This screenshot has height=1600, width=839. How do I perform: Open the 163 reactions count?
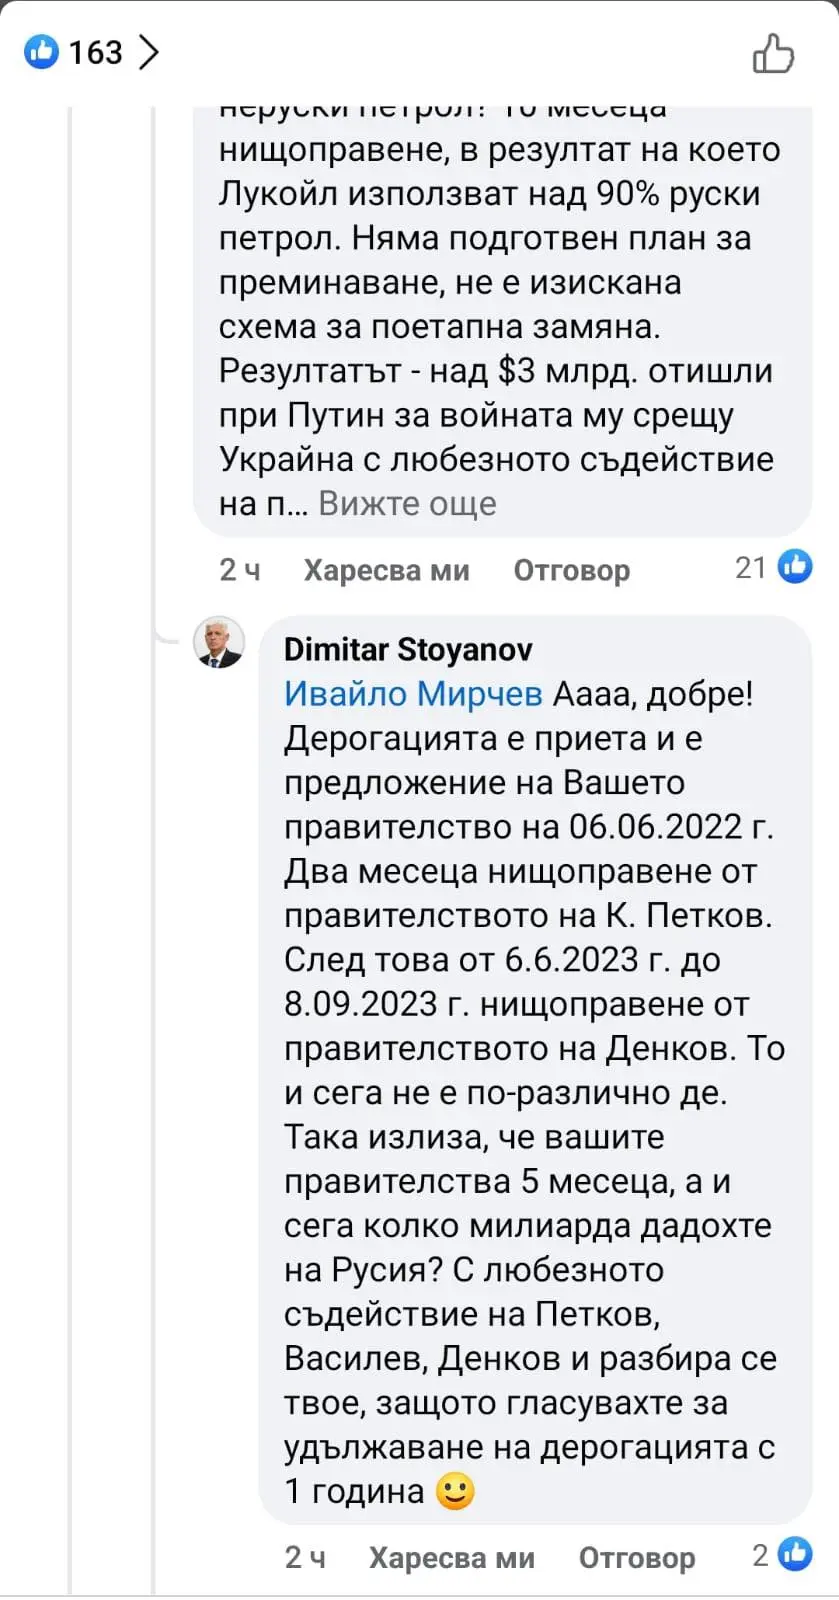(x=95, y=52)
